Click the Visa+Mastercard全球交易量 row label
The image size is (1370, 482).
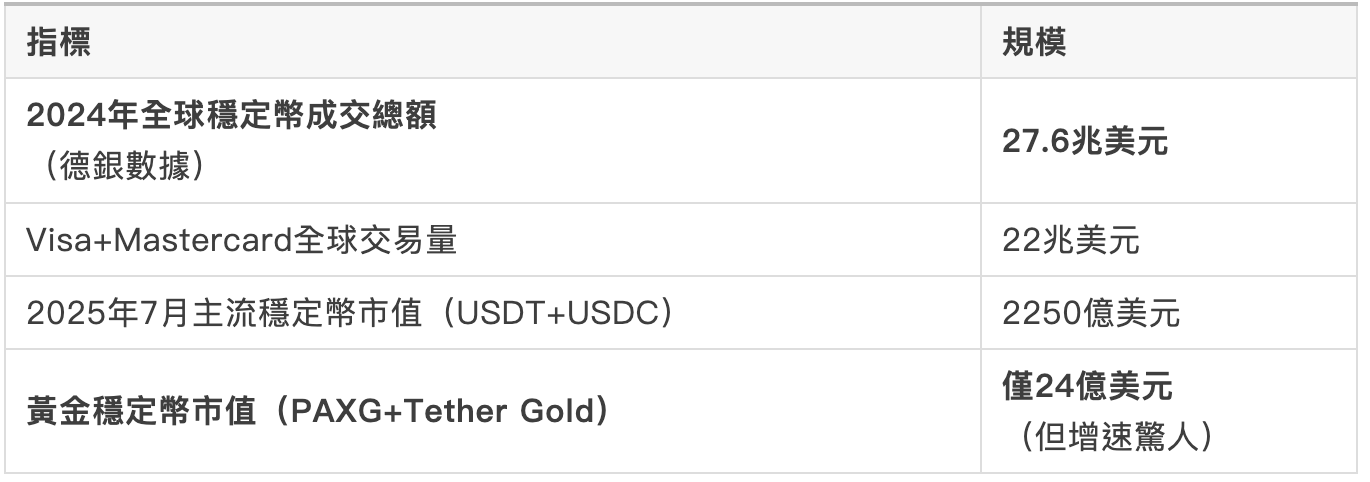[242, 242]
